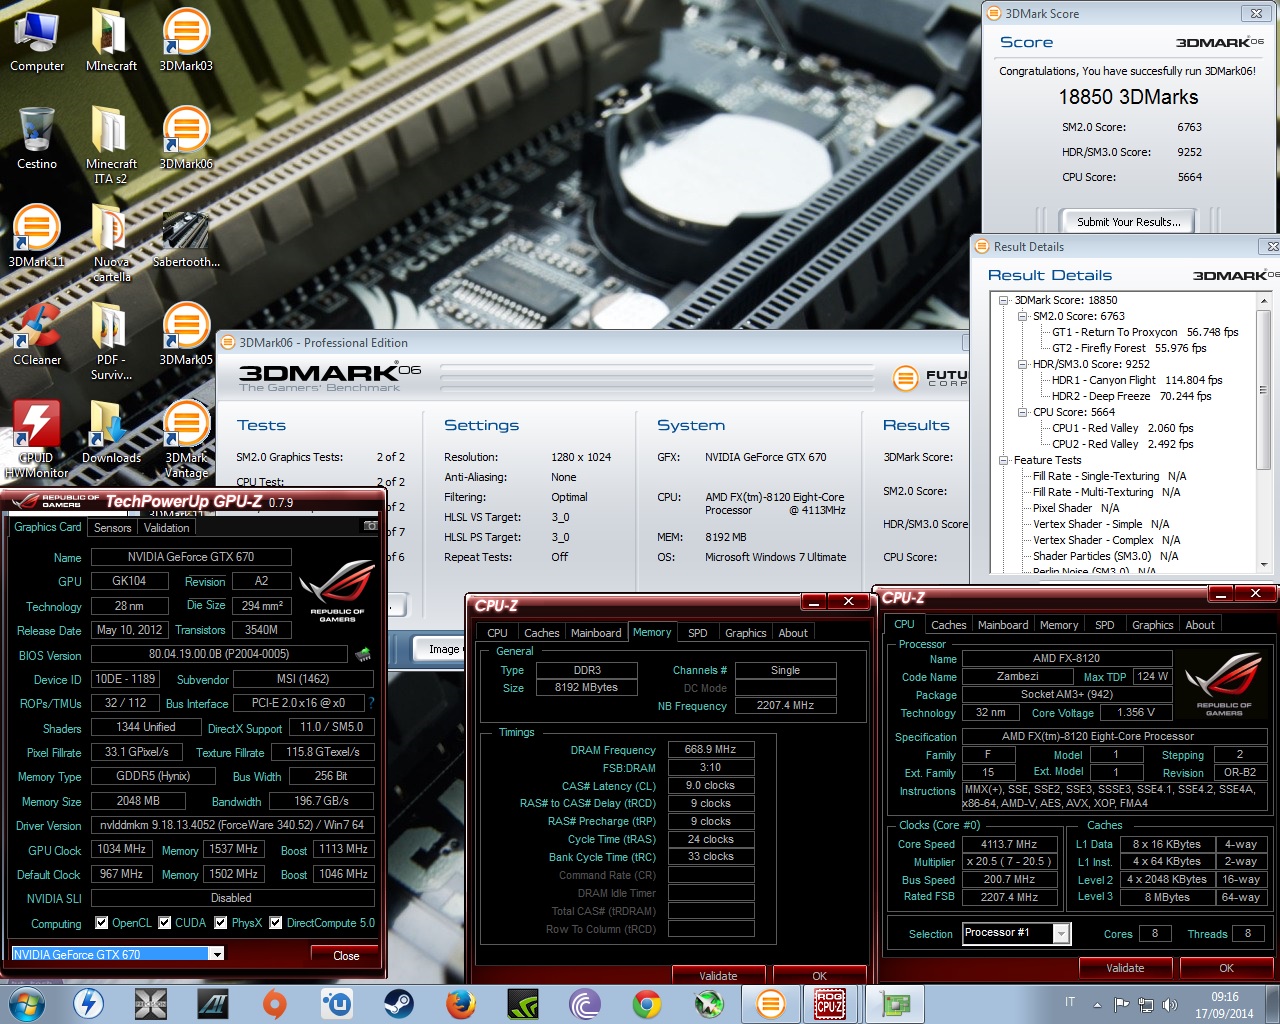Click the Windows Start button
Image resolution: width=1280 pixels, height=1024 pixels.
[26, 1003]
